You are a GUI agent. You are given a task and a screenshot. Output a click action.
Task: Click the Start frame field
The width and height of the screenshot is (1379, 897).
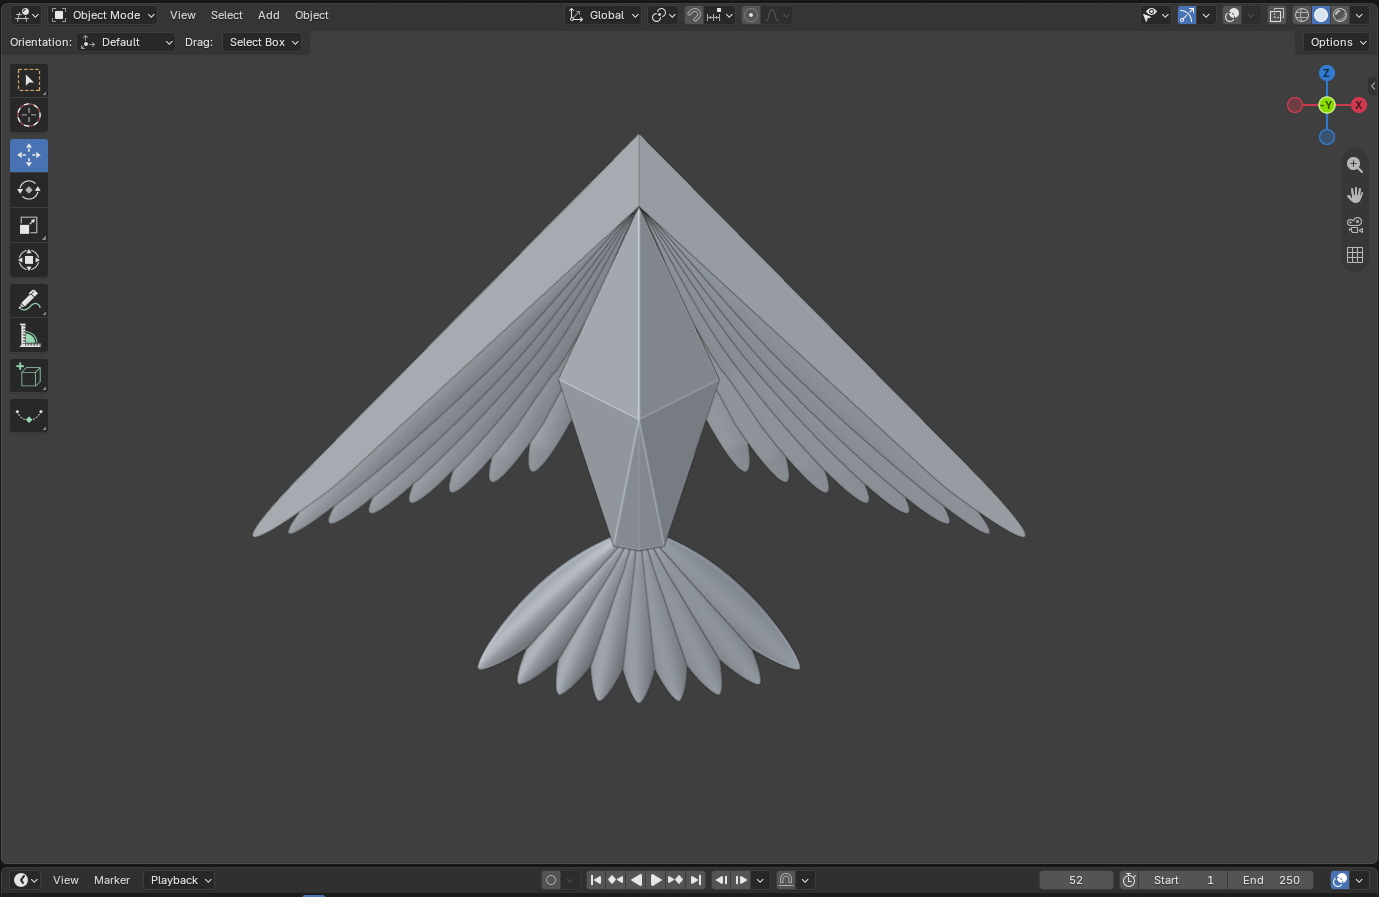1183,880
